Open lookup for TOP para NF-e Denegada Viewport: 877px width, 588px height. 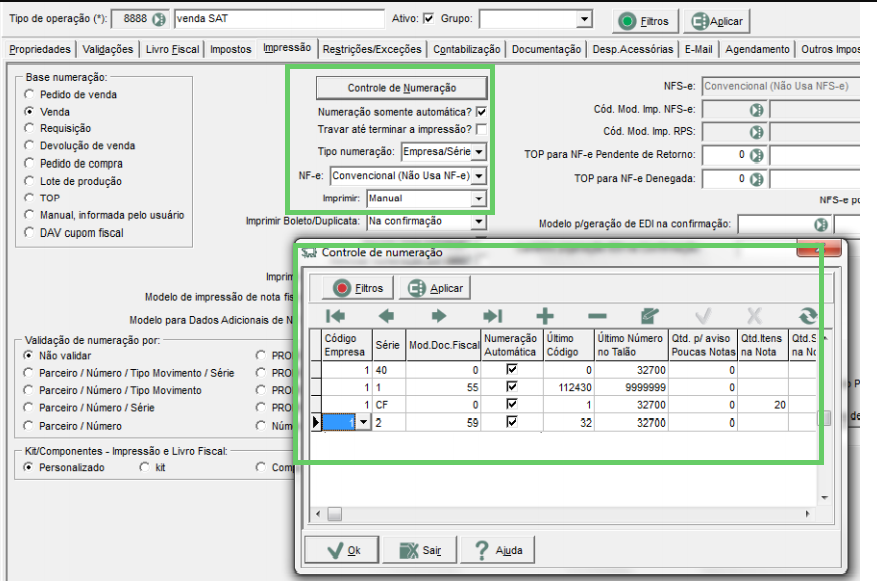coord(756,179)
